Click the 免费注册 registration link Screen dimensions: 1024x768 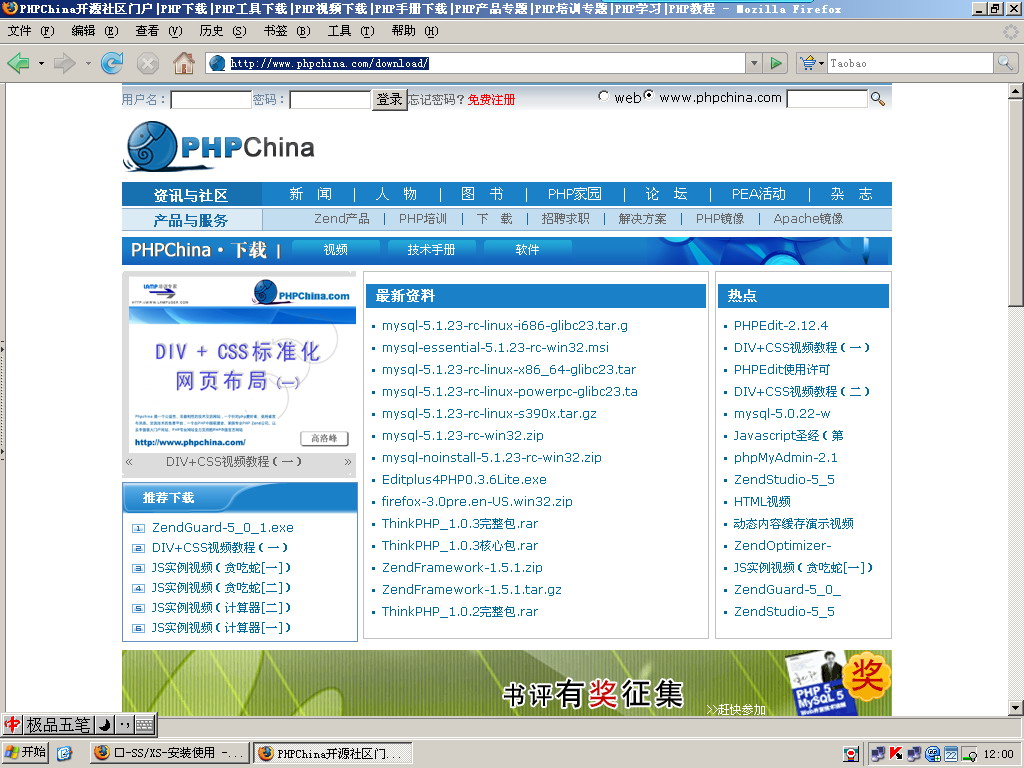coord(491,99)
